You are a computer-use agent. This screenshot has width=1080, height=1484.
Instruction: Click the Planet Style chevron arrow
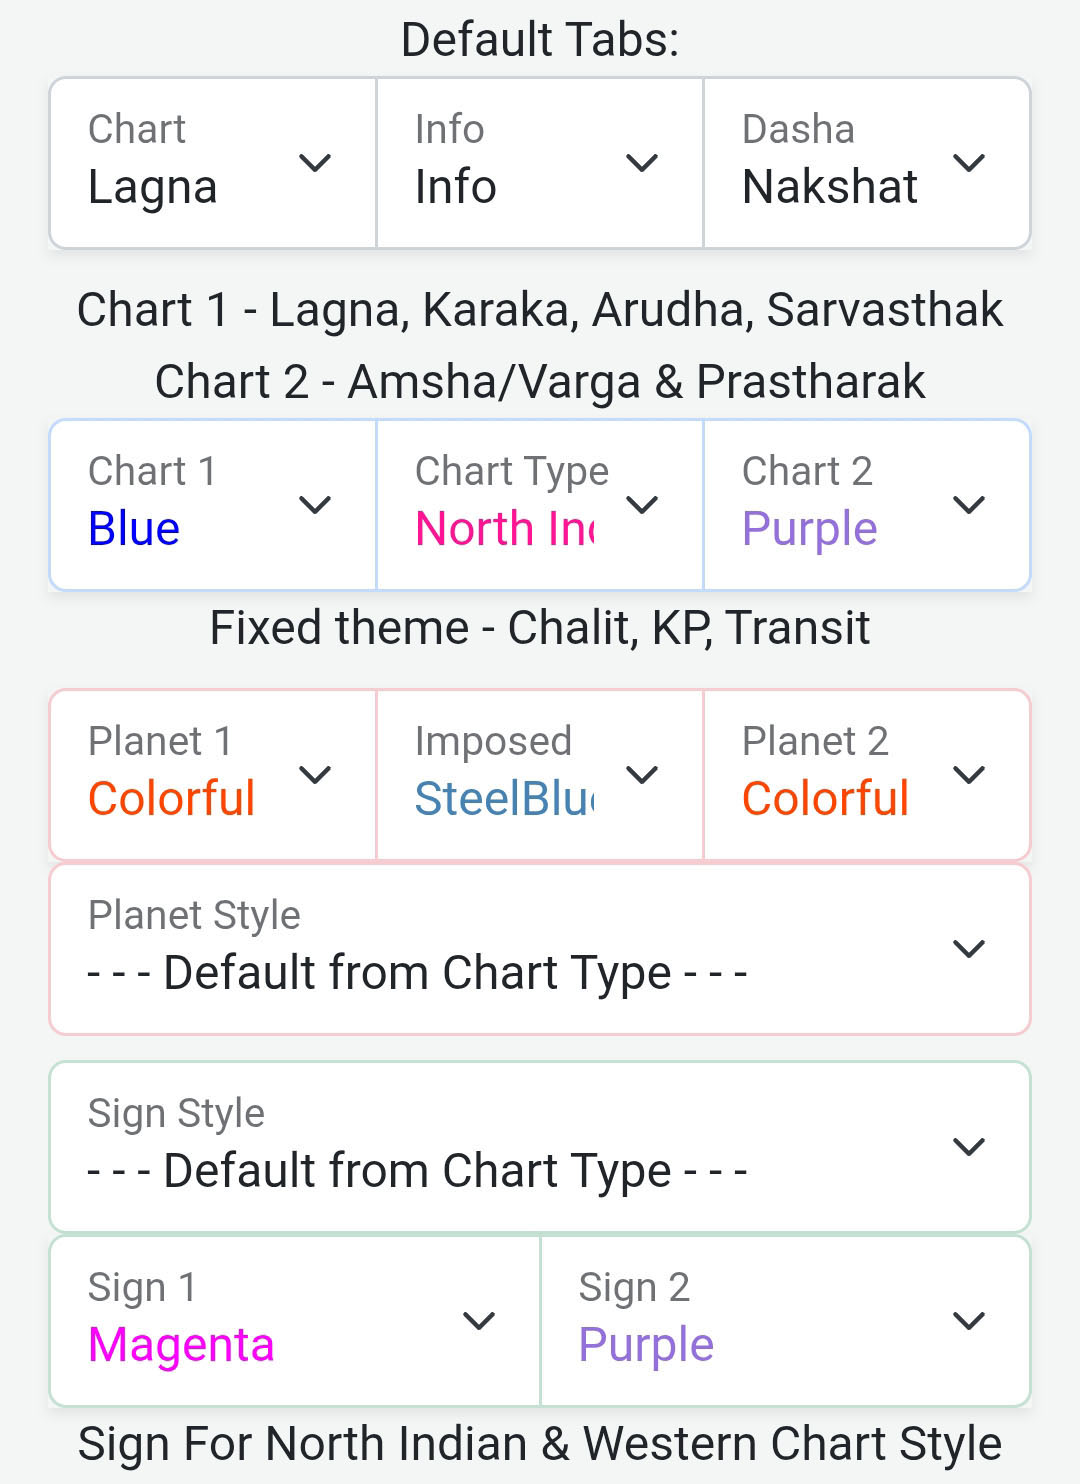click(x=968, y=949)
